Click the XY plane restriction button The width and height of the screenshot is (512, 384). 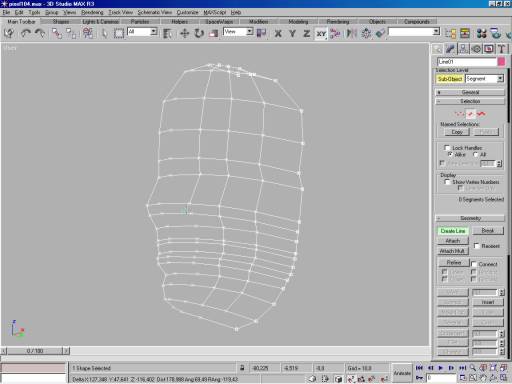(x=321, y=34)
